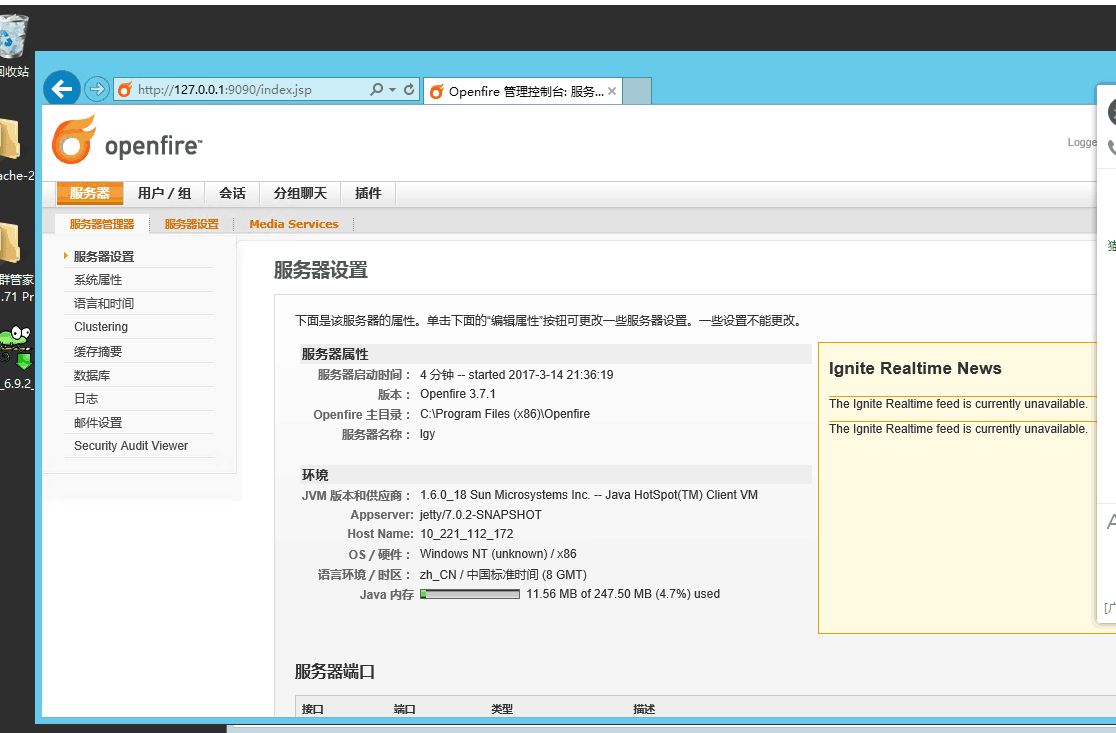The width and height of the screenshot is (1116, 733).
Task: Open the 数据库 sidebar item
Action: (x=92, y=375)
